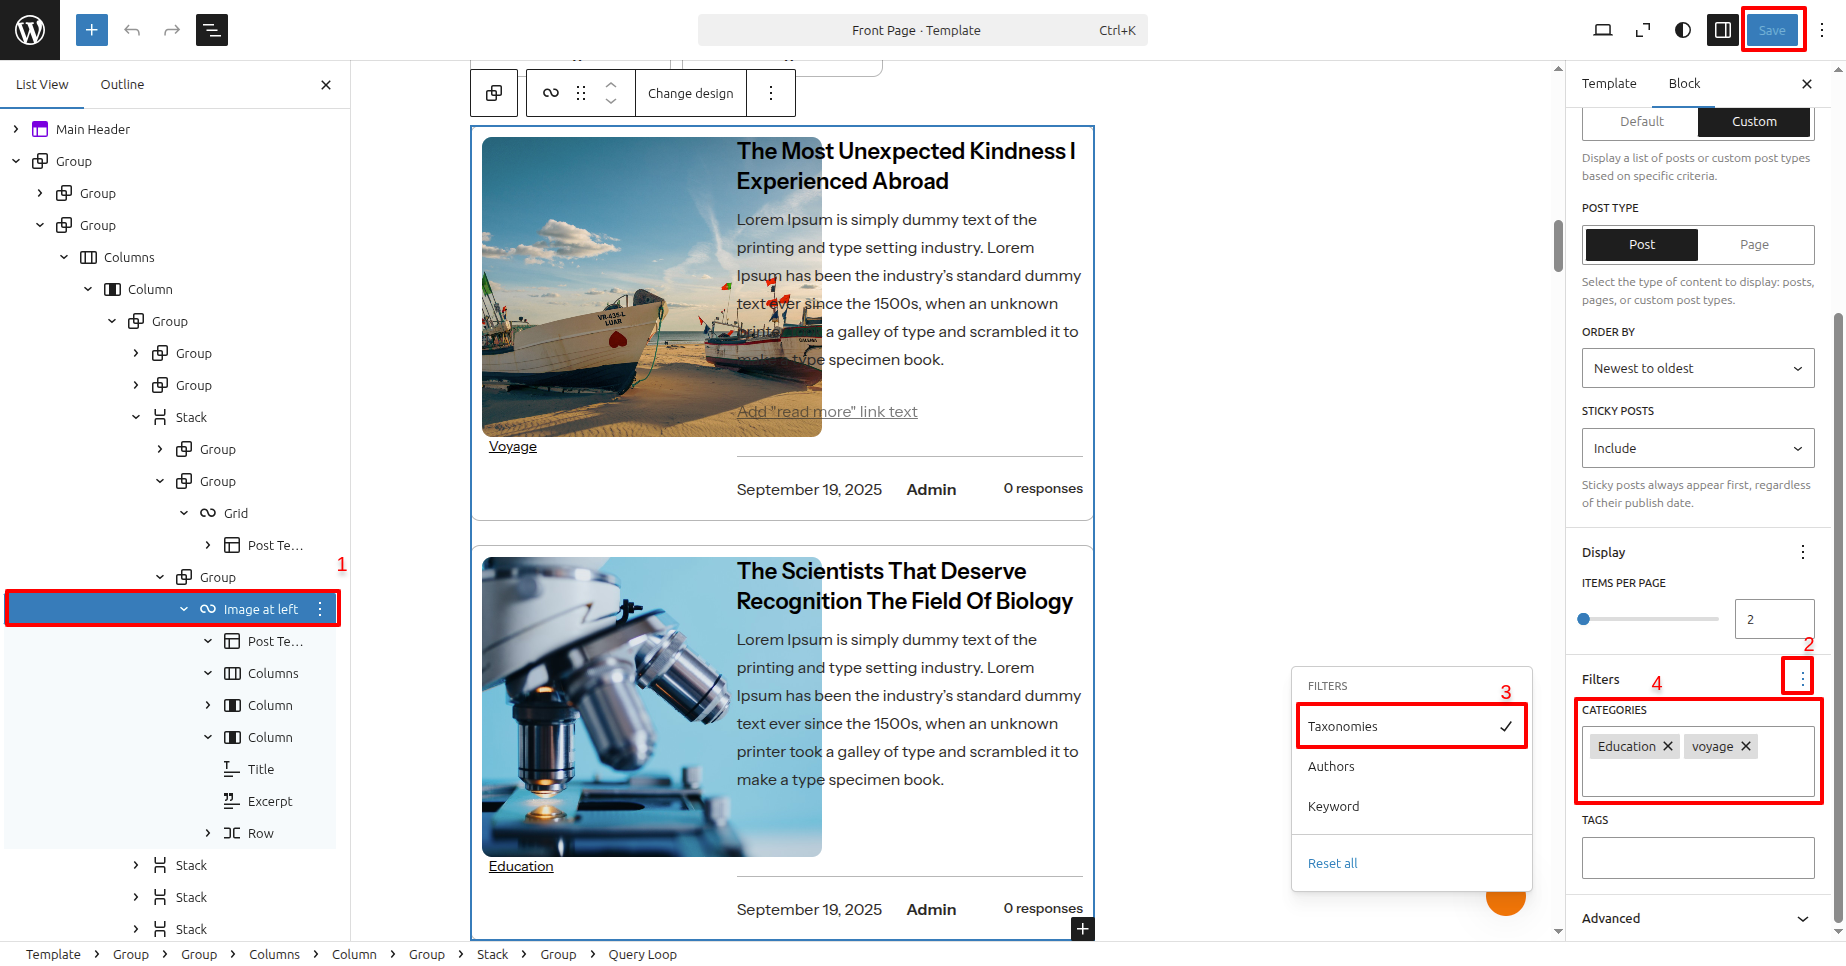Toggle the document overview list icon

click(212, 30)
